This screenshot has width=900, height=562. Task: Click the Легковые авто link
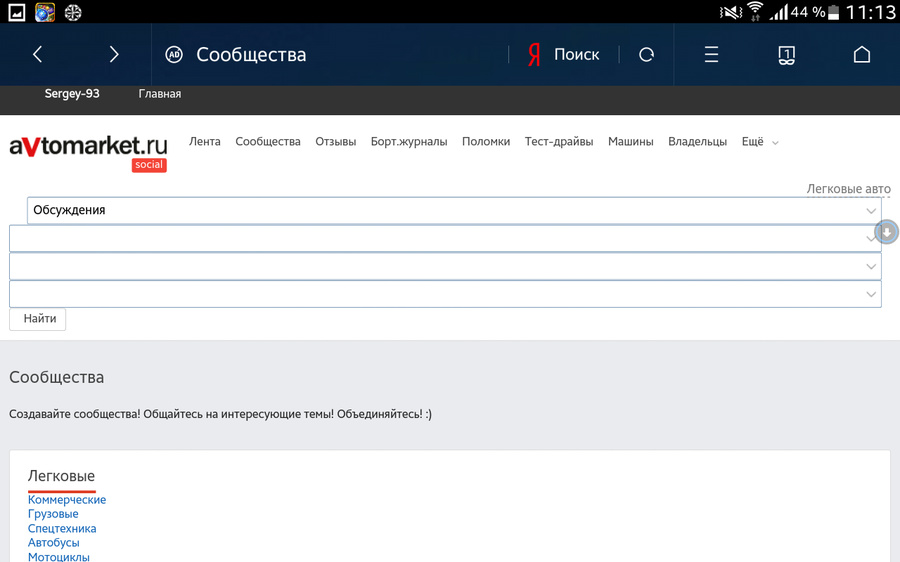848,189
